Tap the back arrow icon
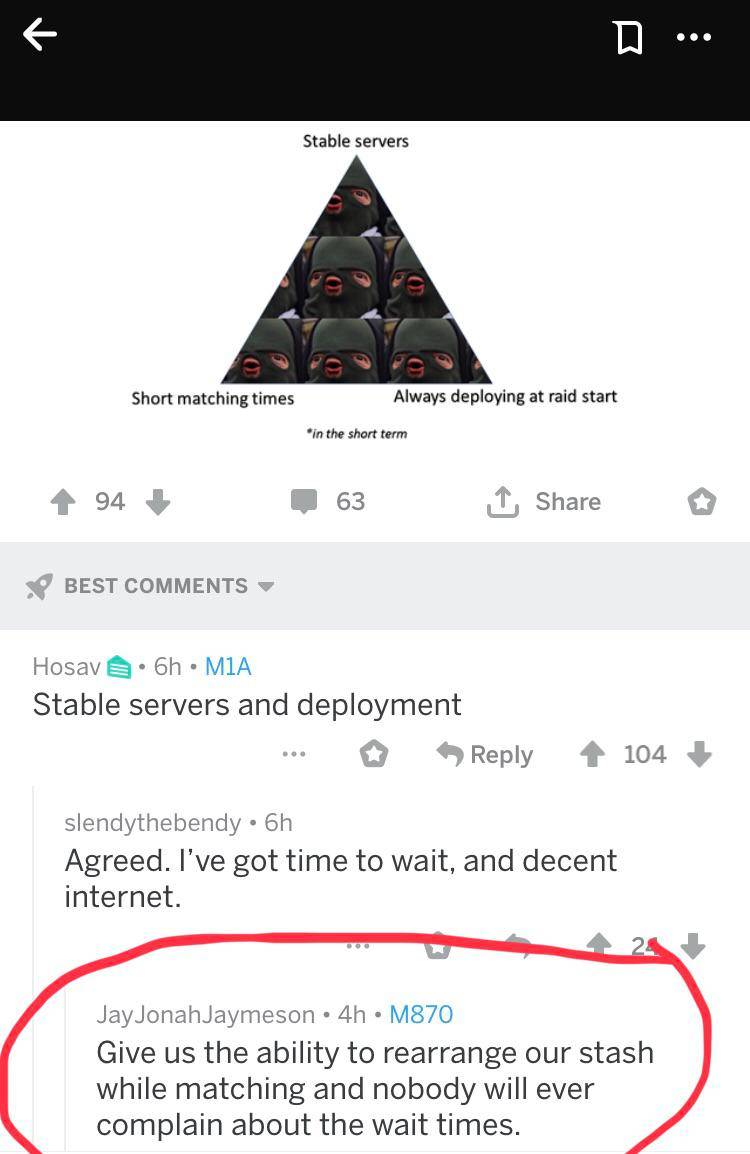This screenshot has width=750, height=1154. pos(40,35)
